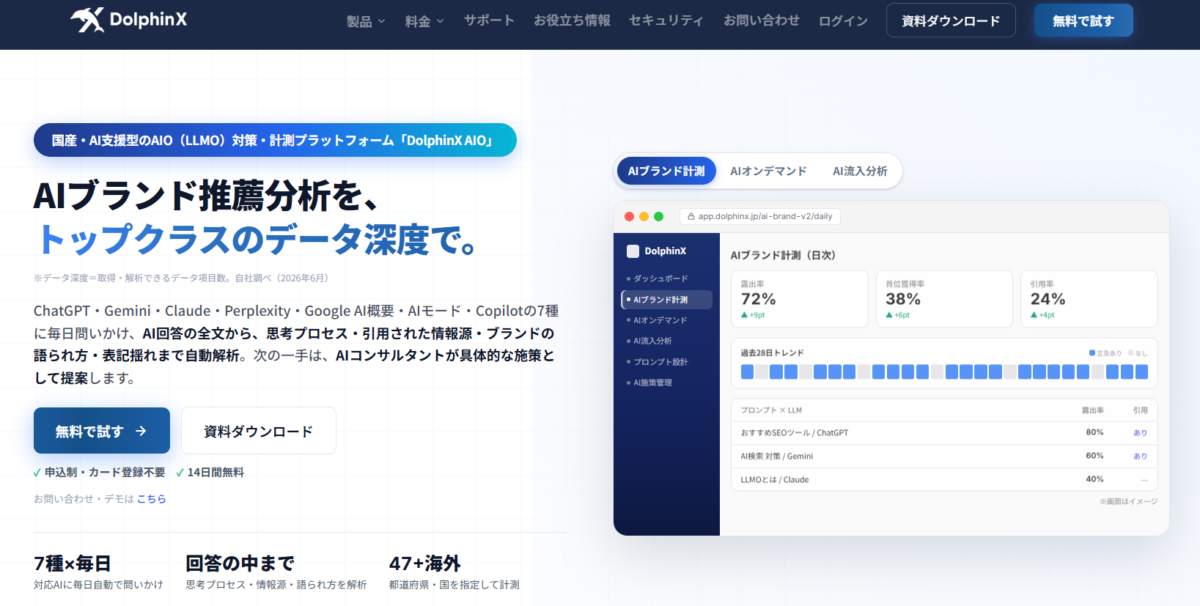Click the 露出率 72% card

point(799,299)
